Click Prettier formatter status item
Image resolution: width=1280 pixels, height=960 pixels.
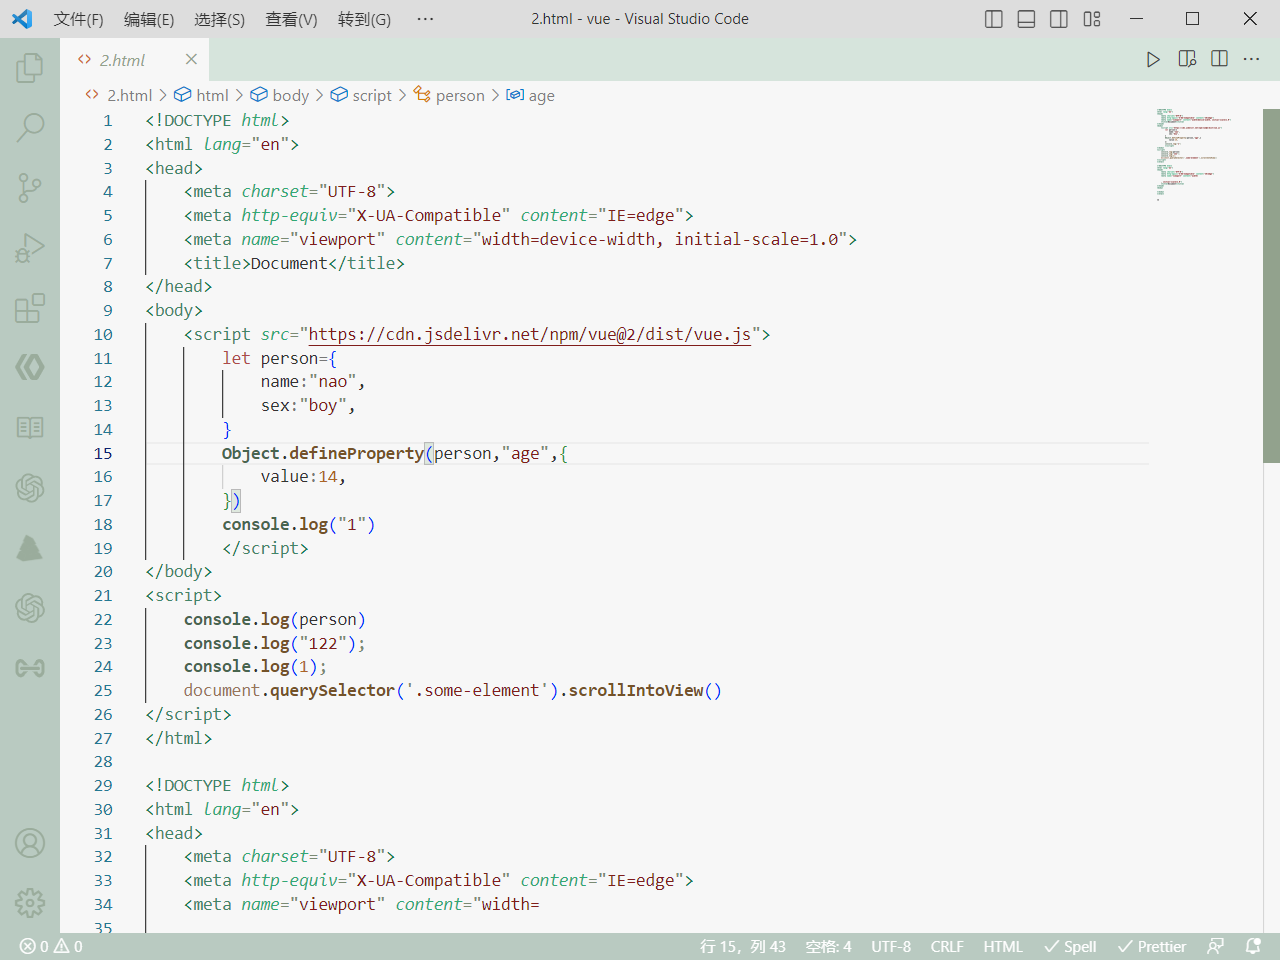point(1152,946)
